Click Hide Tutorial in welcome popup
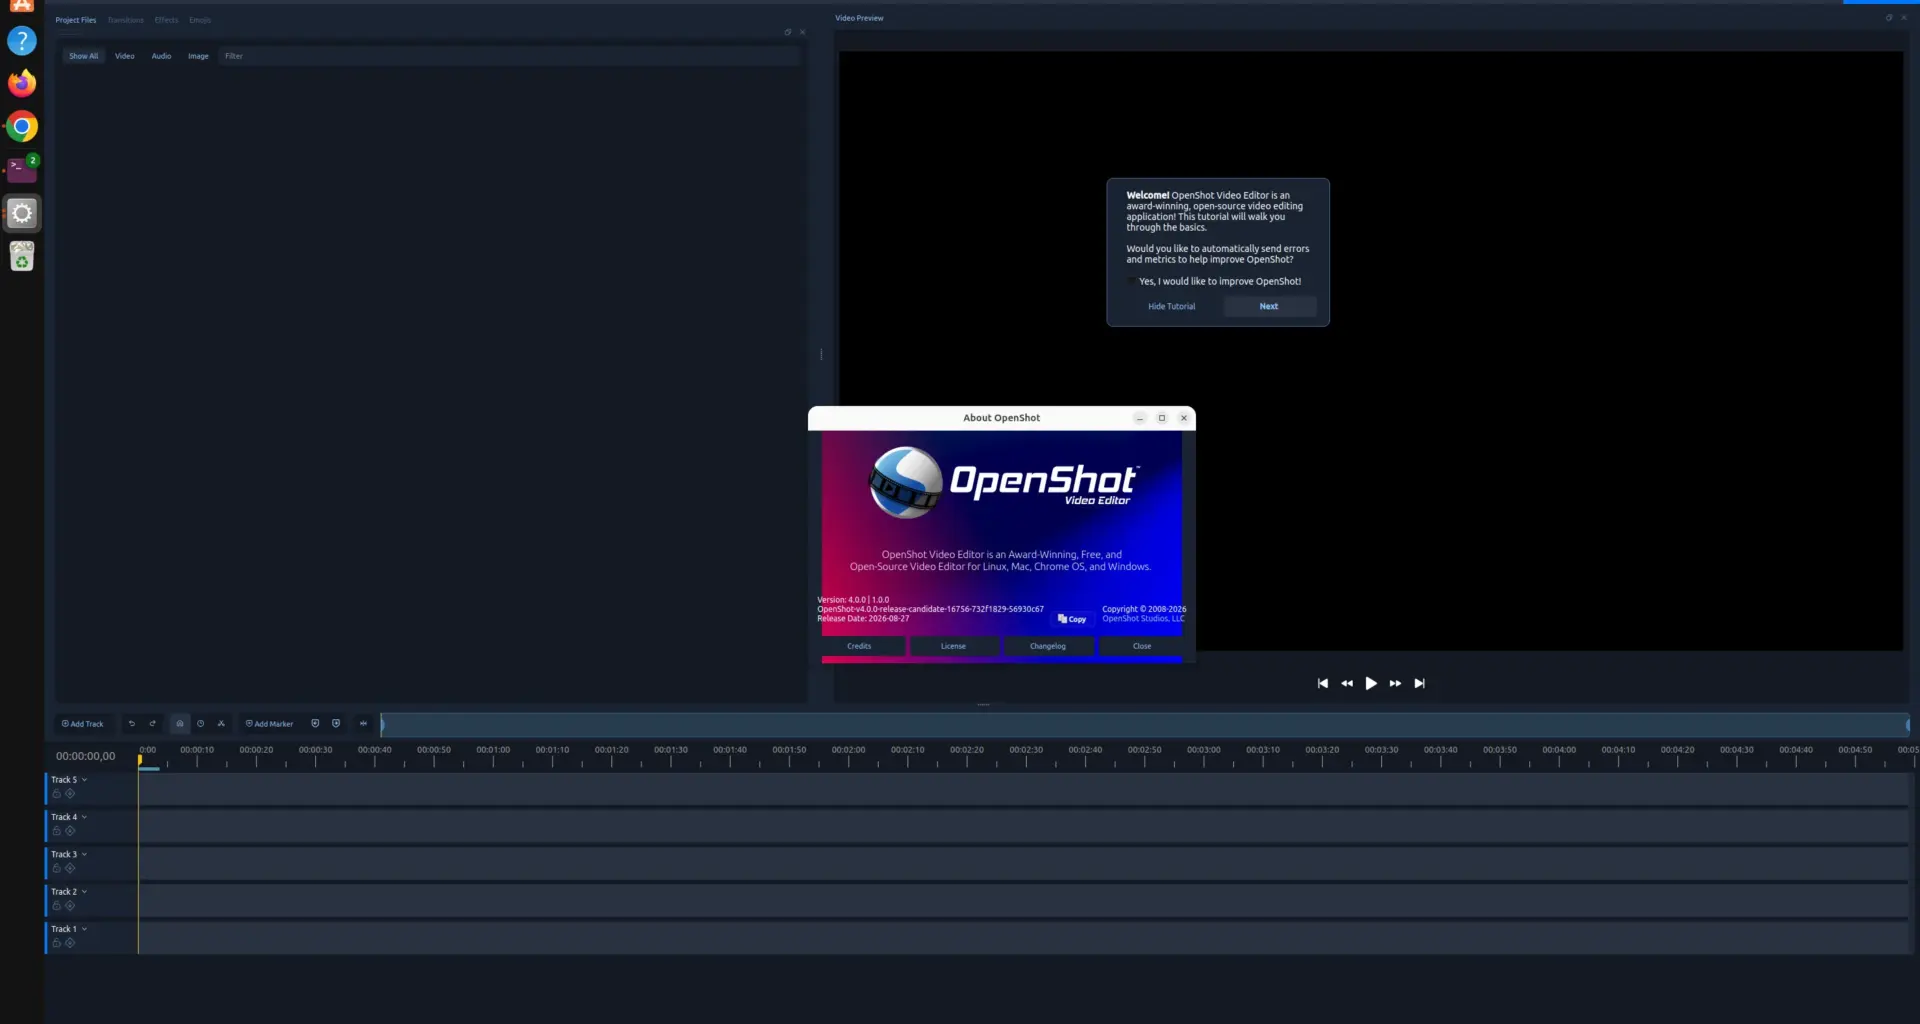The width and height of the screenshot is (1920, 1024). tap(1171, 306)
